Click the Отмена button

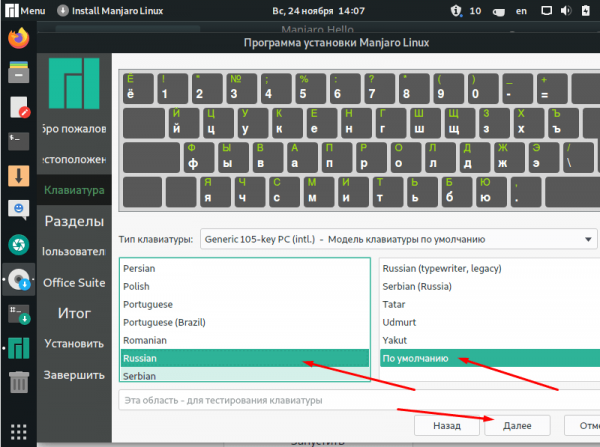click(x=582, y=426)
